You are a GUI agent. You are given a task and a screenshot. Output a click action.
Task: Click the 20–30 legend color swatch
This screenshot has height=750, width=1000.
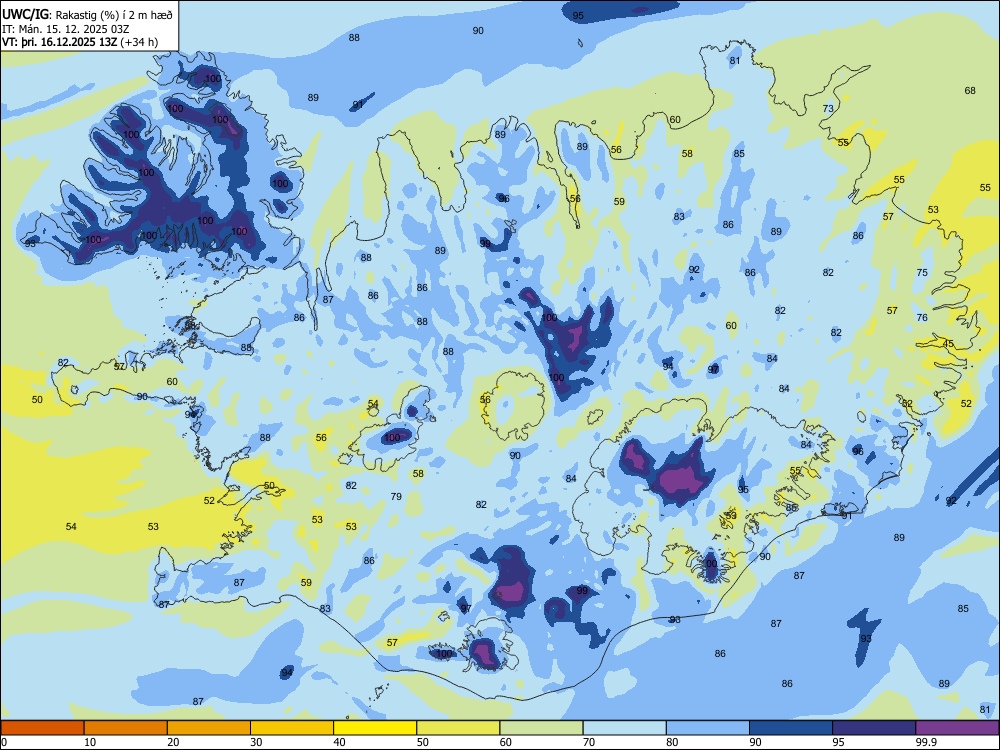(209, 728)
